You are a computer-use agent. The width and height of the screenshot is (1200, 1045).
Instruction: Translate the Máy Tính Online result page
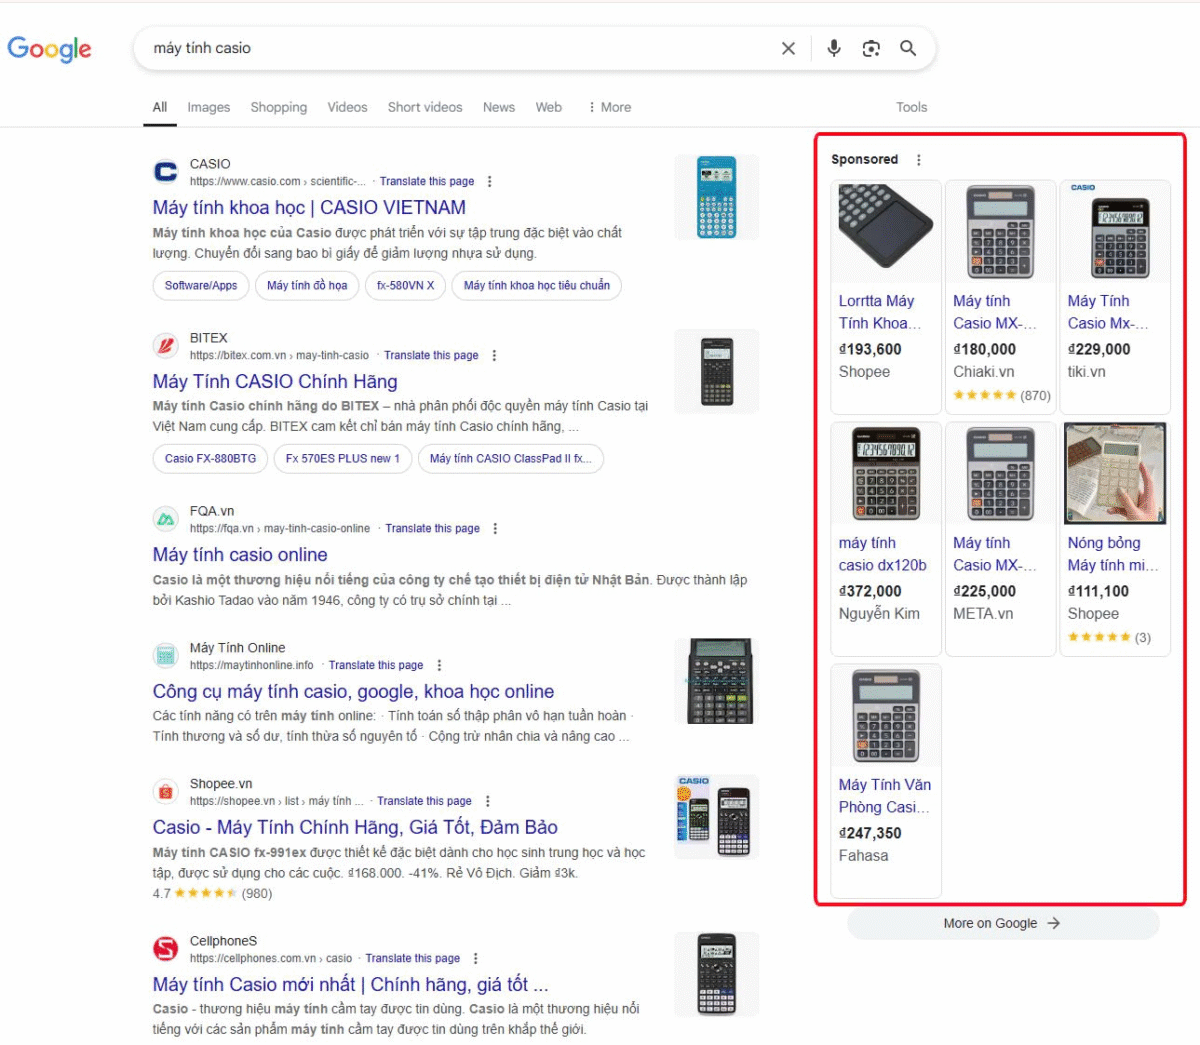coord(376,665)
